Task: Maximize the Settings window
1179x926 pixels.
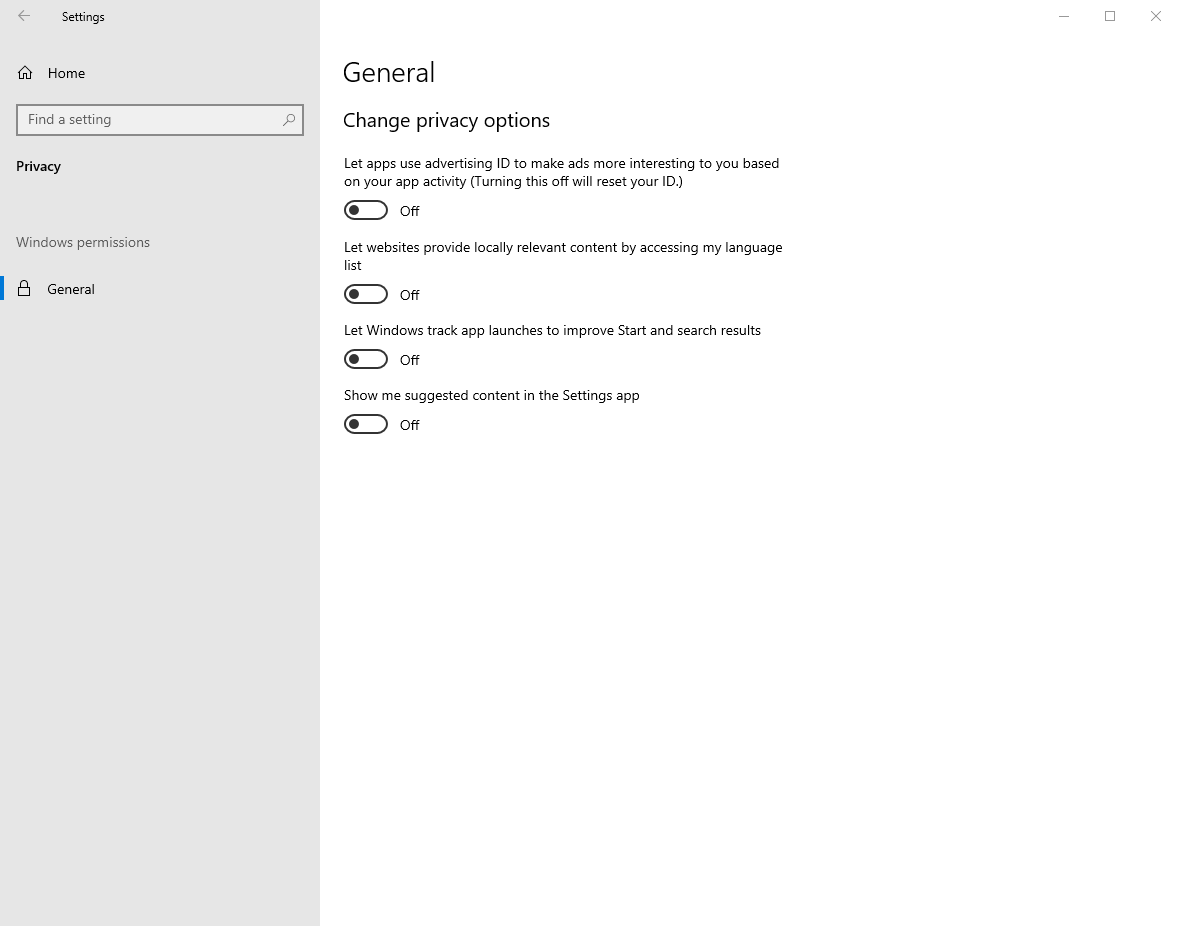Action: (1110, 16)
